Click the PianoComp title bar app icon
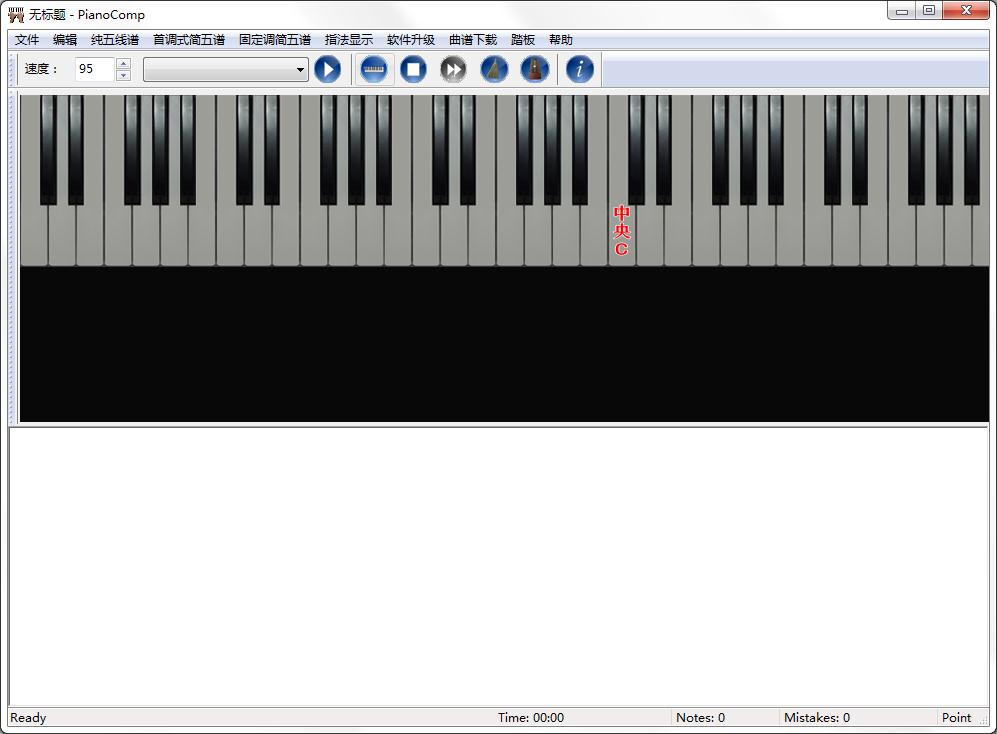997x734 pixels. point(16,14)
